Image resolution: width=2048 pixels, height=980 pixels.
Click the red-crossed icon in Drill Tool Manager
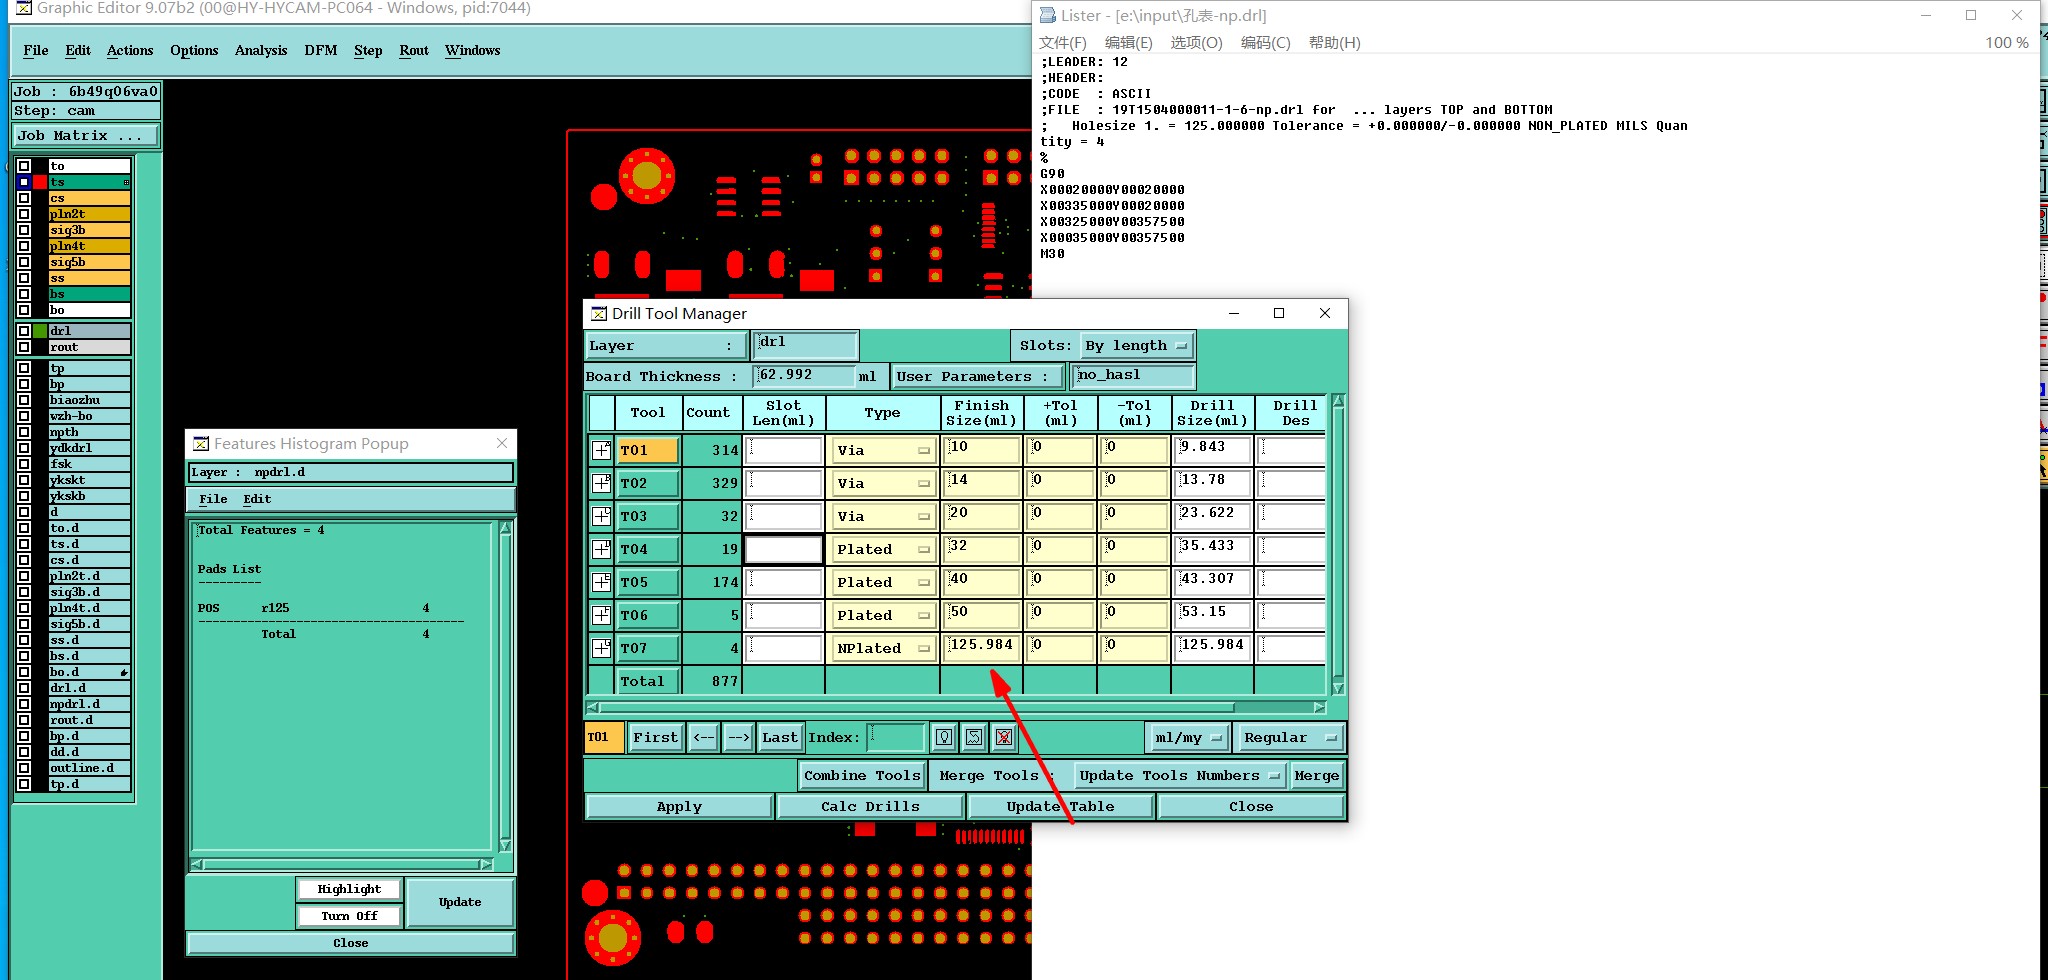point(1004,738)
